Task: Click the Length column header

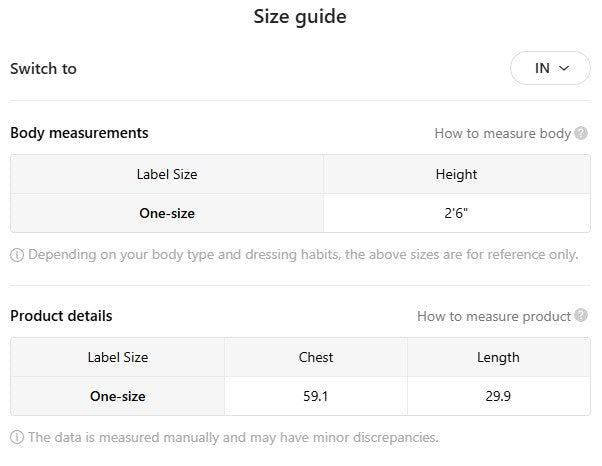Action: [x=498, y=357]
